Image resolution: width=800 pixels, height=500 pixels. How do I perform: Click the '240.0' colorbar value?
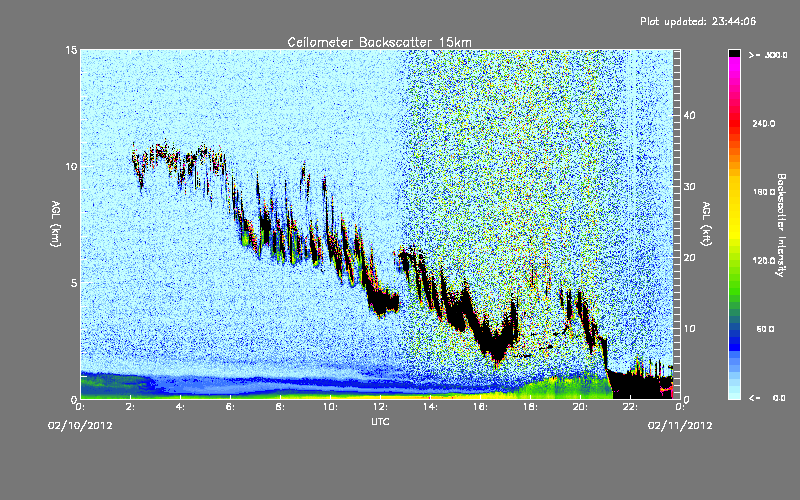(x=764, y=123)
